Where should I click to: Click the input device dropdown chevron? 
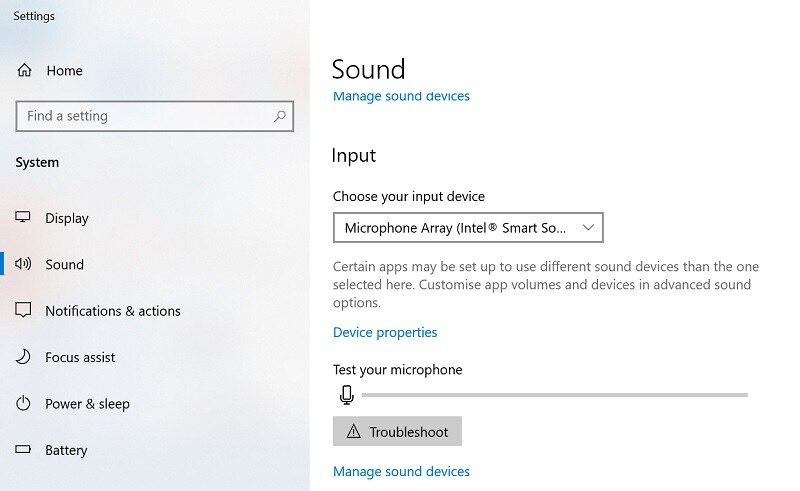coord(588,228)
